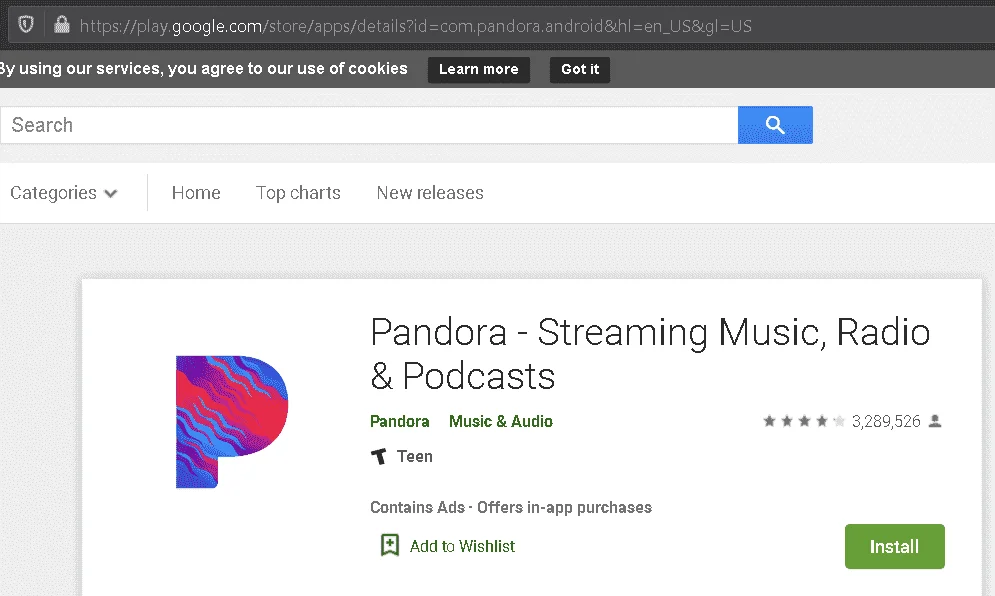995x596 pixels.
Task: Click the chevron next to Categories
Action: point(110,194)
